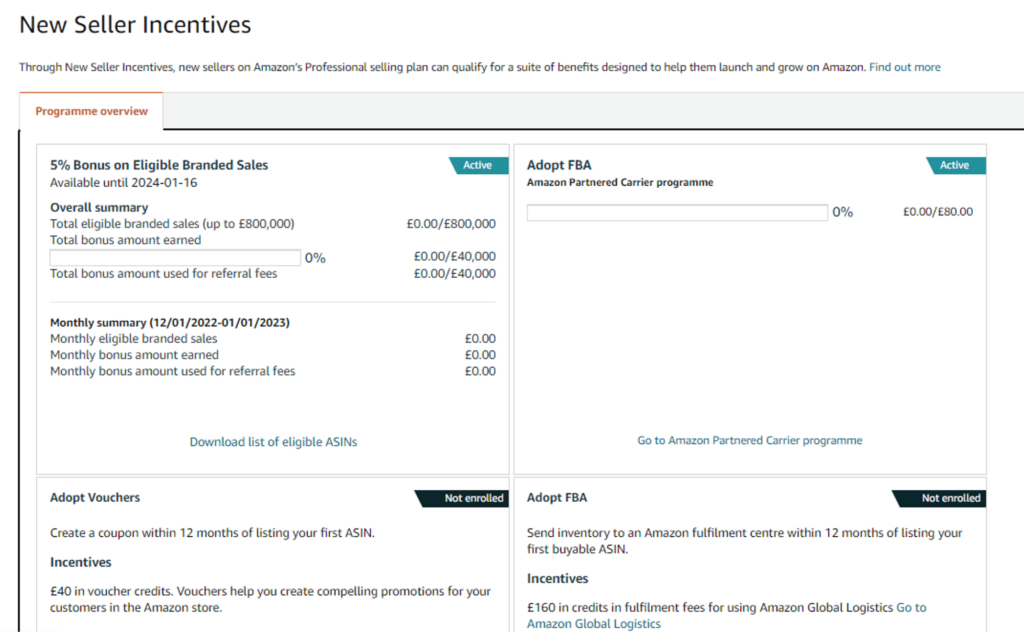Click the £0.00/£800,000 eligible sales value
This screenshot has width=1024, height=632.
[x=450, y=224]
